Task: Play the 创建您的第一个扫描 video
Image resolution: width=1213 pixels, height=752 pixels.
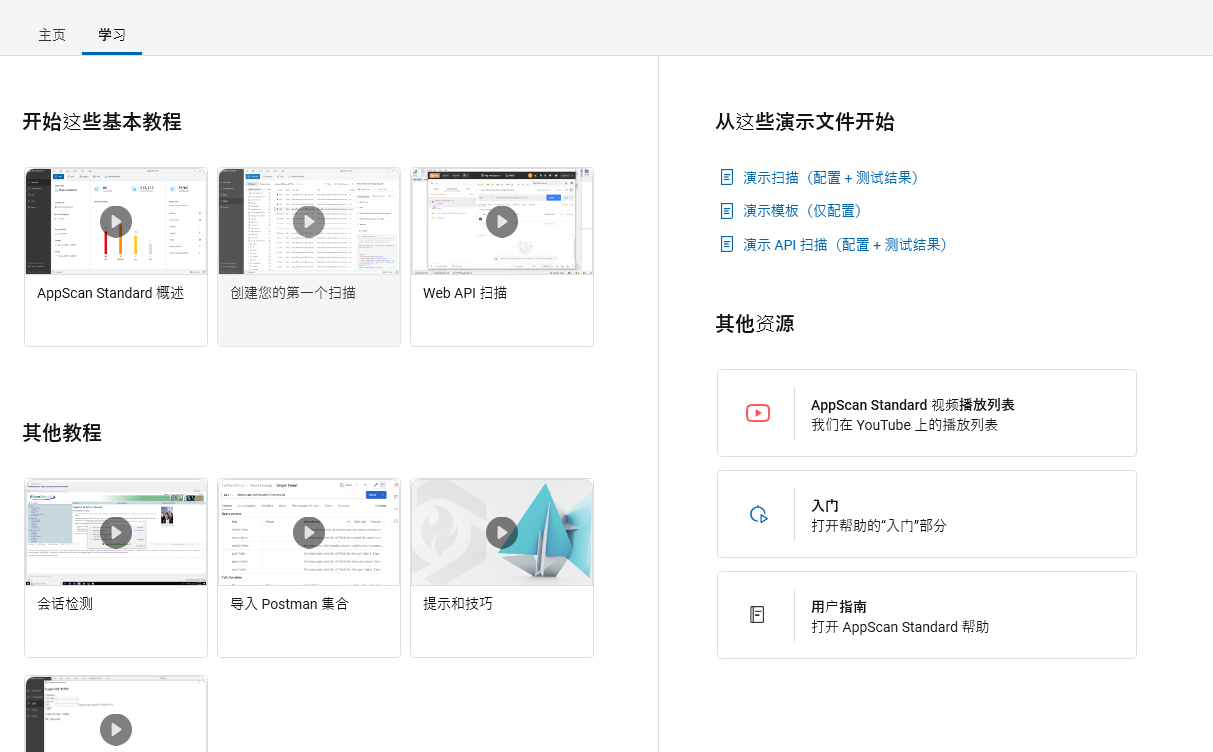Action: click(x=309, y=221)
